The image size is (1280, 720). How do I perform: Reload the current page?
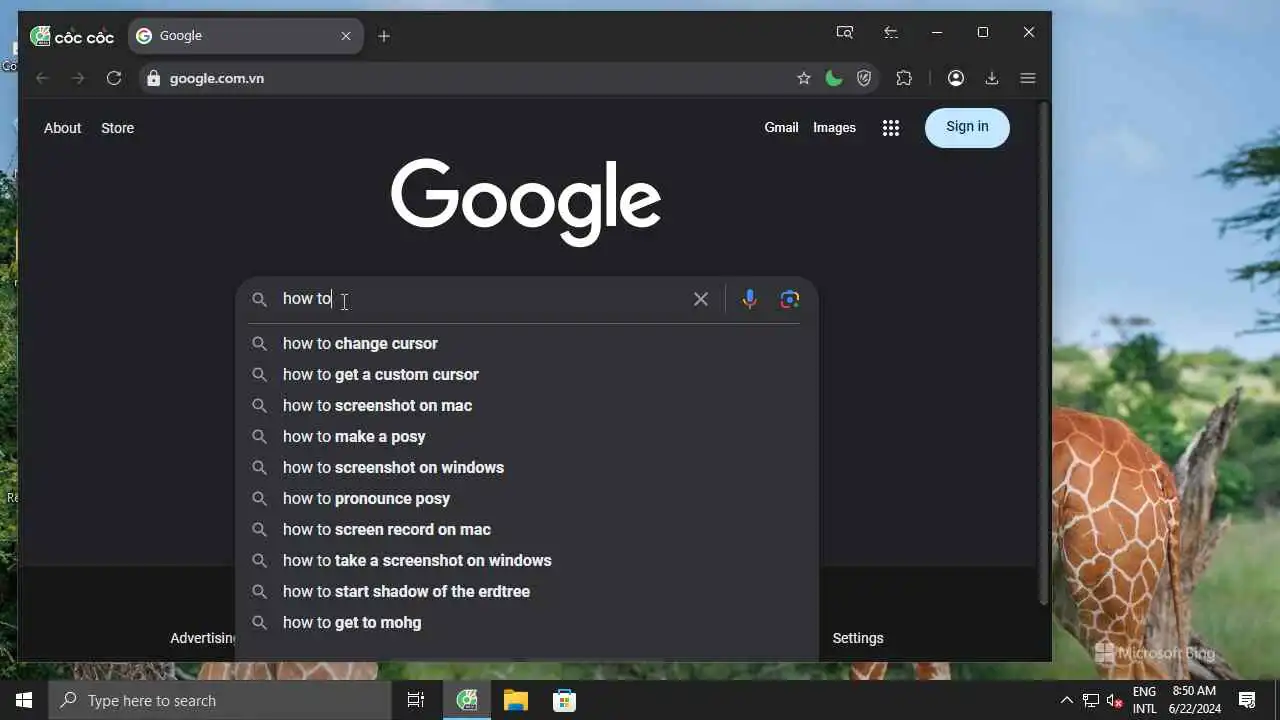tap(114, 78)
